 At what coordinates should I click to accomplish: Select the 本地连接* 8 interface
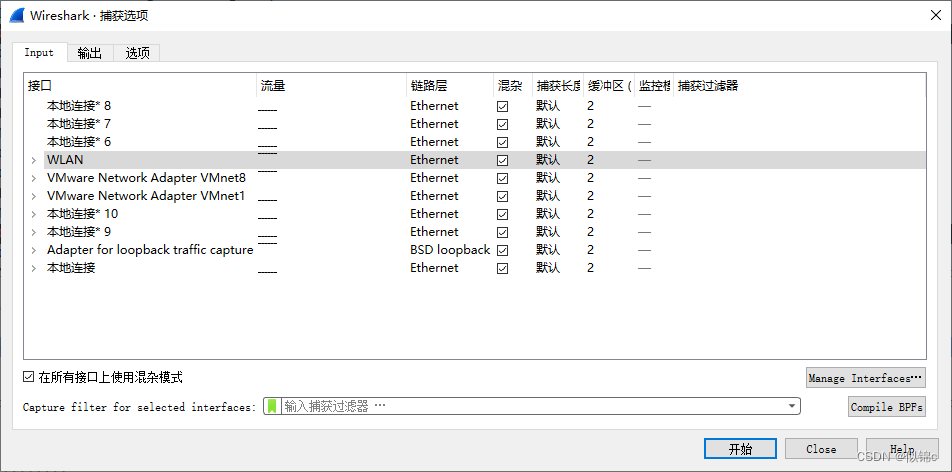click(79, 106)
